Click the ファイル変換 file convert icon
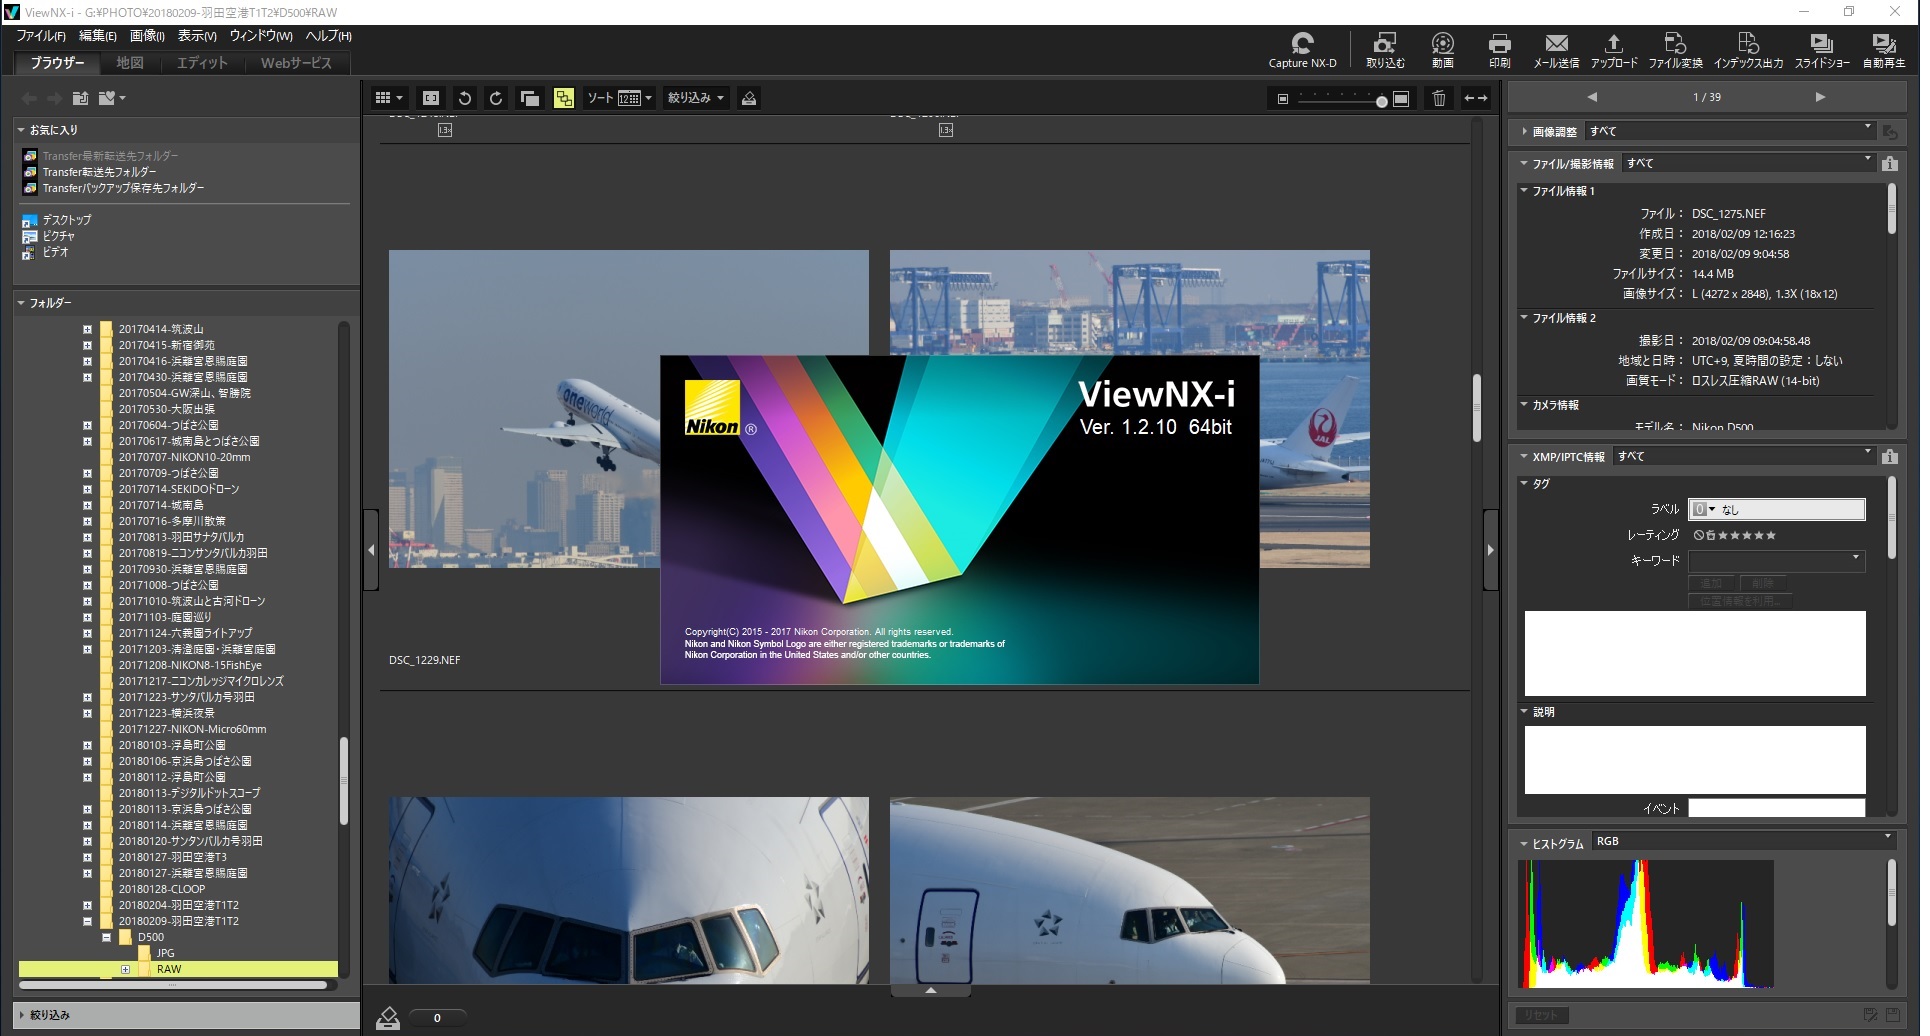1930x1036 pixels. tap(1675, 49)
